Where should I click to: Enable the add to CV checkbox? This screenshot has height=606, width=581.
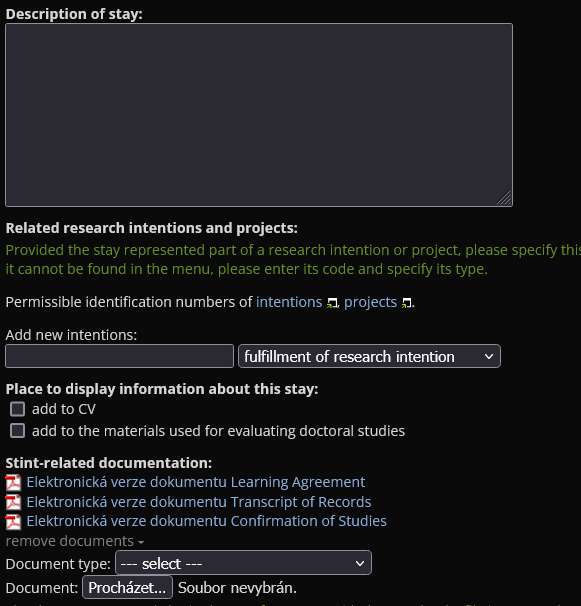point(17,409)
